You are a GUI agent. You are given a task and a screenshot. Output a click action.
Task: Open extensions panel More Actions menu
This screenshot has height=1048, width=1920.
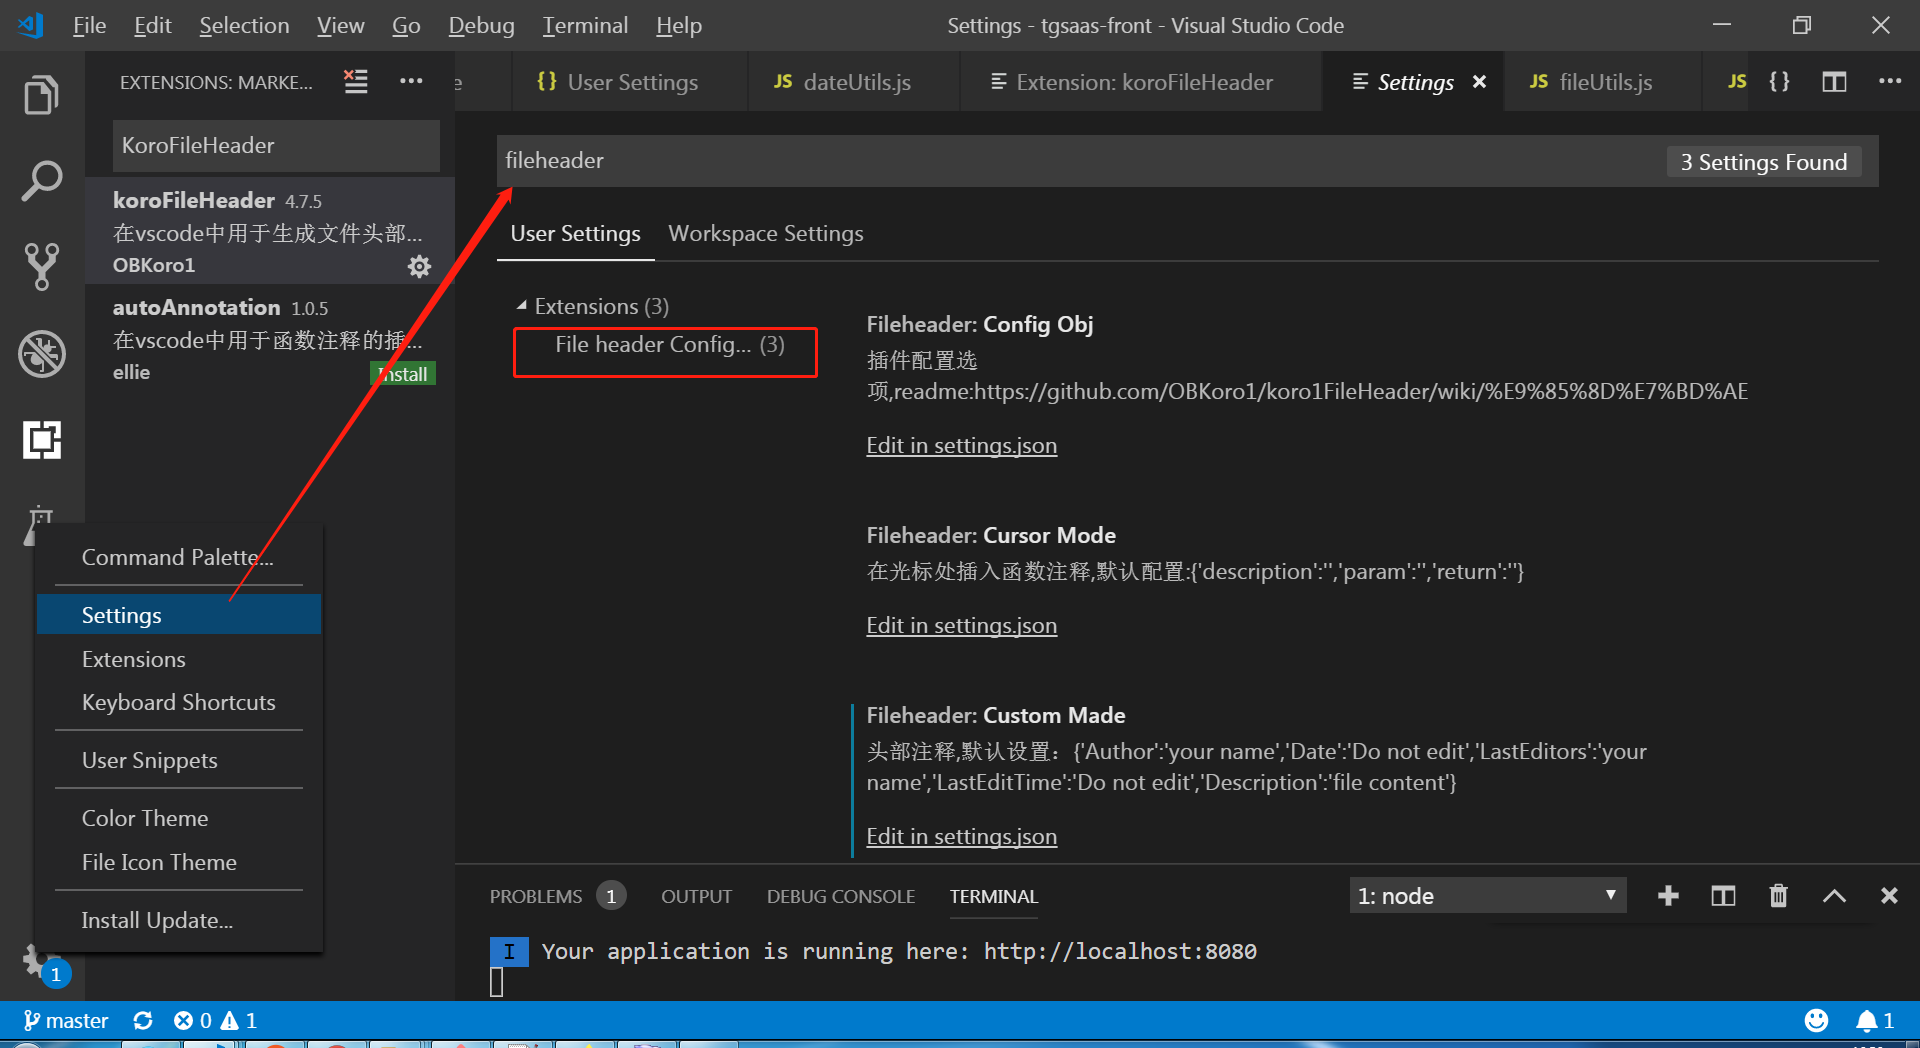pos(411,81)
